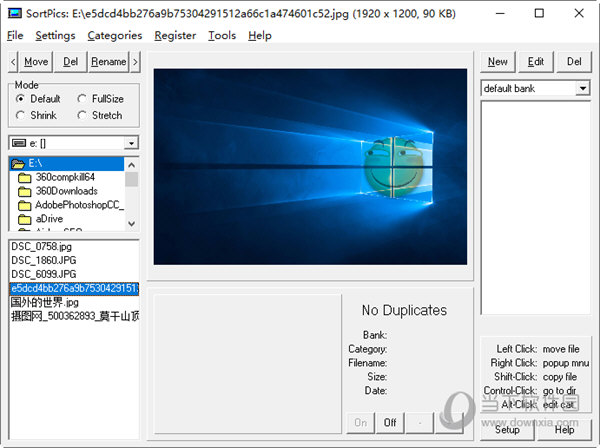Open the Categories menu
This screenshot has height=448, width=600.
(x=115, y=35)
